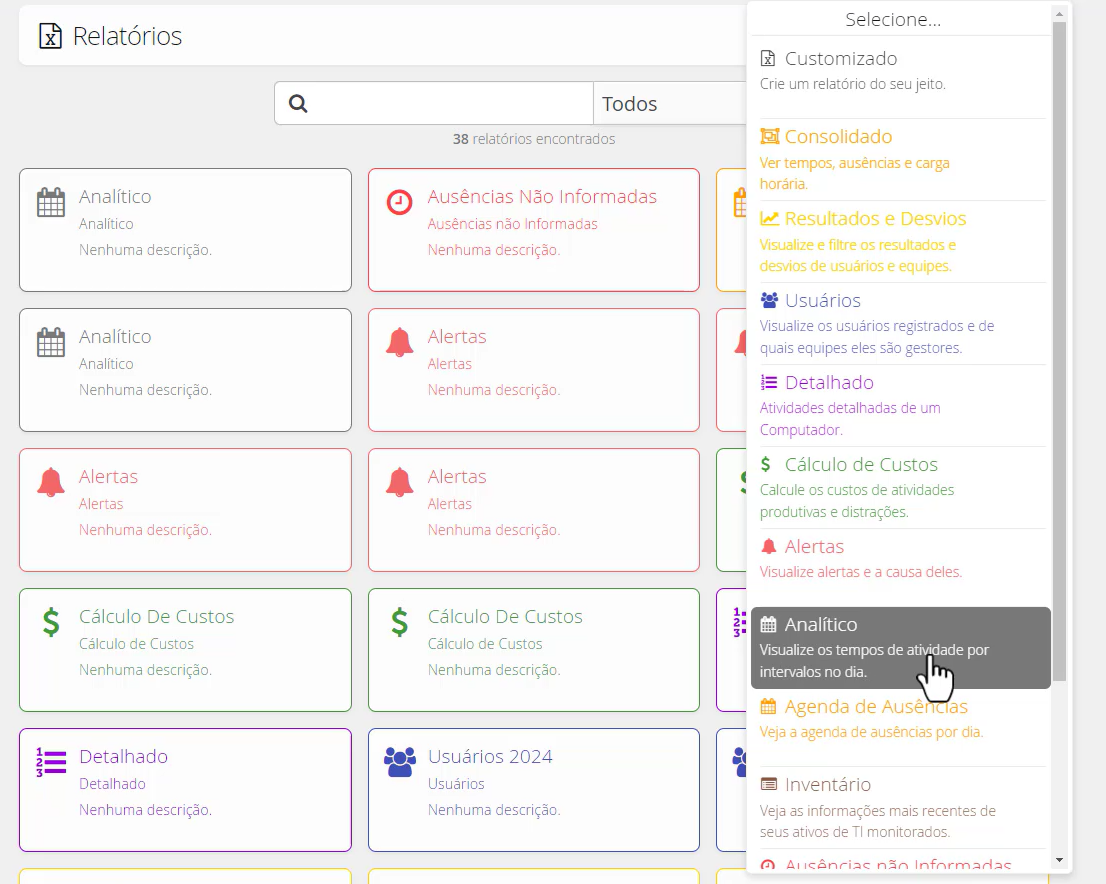1106x884 pixels.
Task: Click the people icon on Usuários 2024 card
Action: point(400,762)
